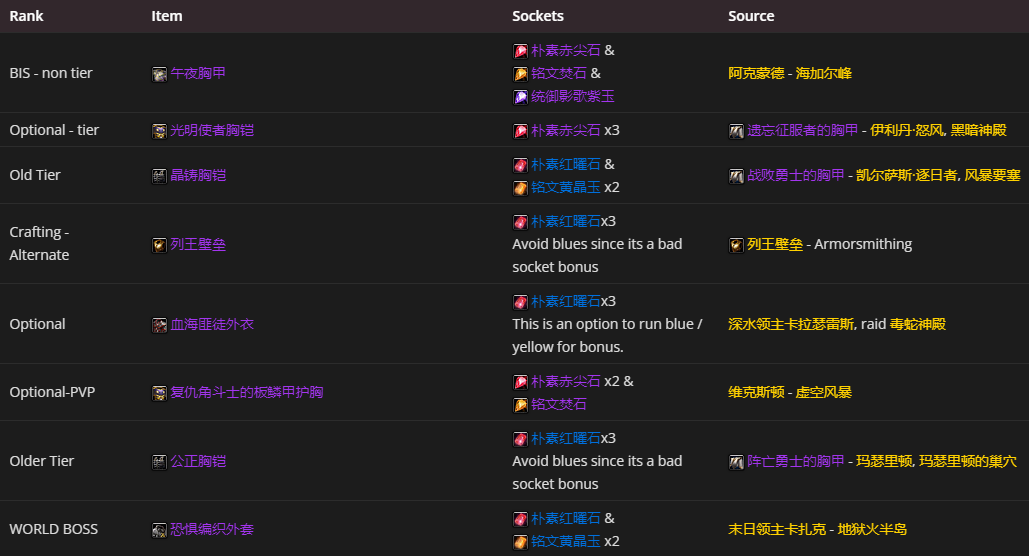Open the 末日领主卡扎克 - 地狱火半岛 link
This screenshot has height=556, width=1029.
(817, 530)
